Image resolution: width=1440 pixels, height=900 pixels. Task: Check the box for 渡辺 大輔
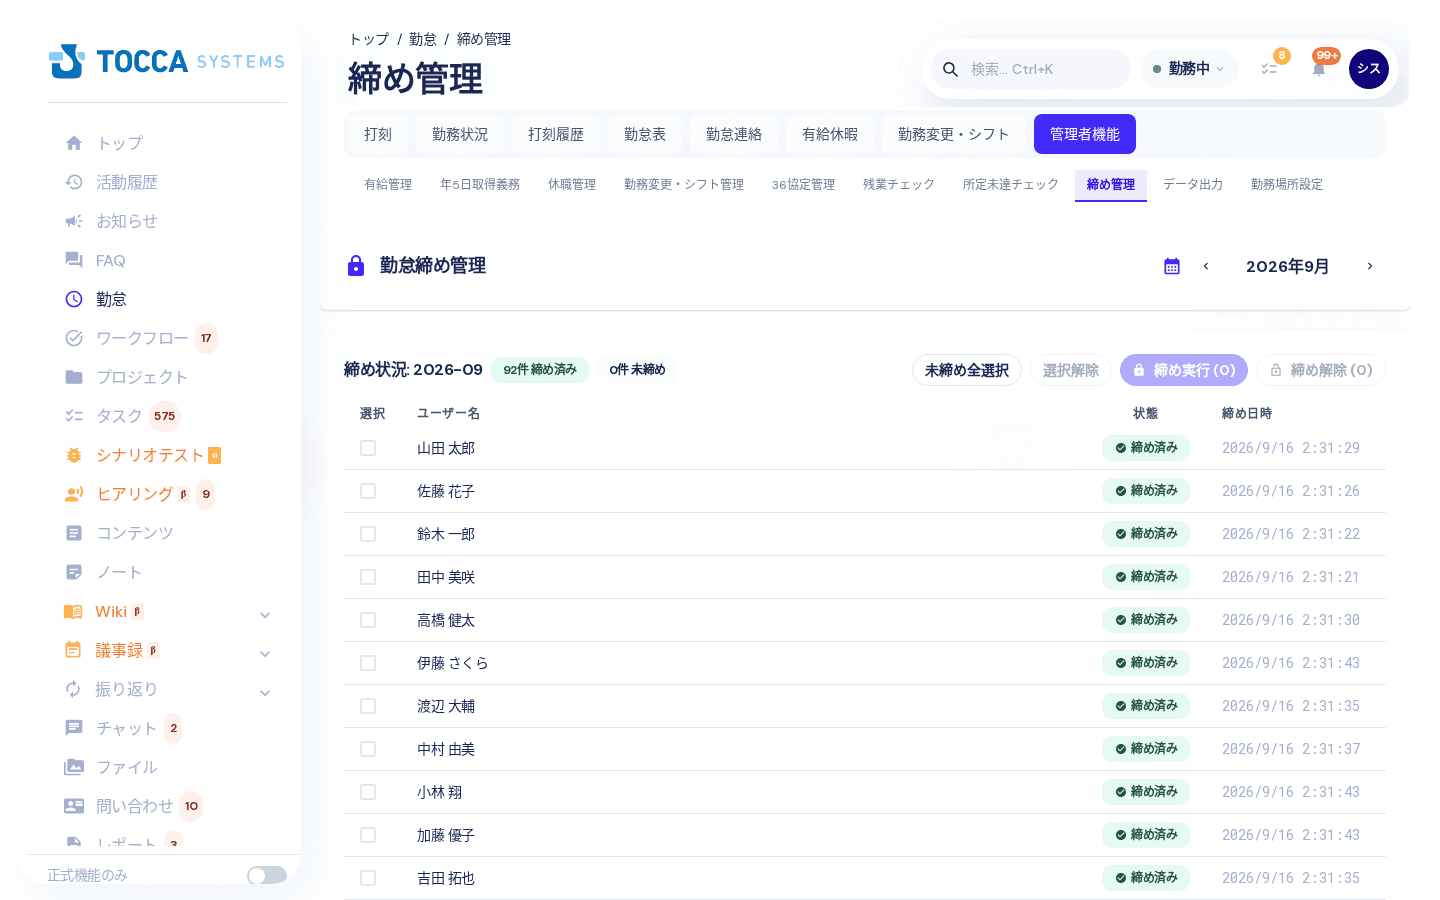tap(368, 706)
